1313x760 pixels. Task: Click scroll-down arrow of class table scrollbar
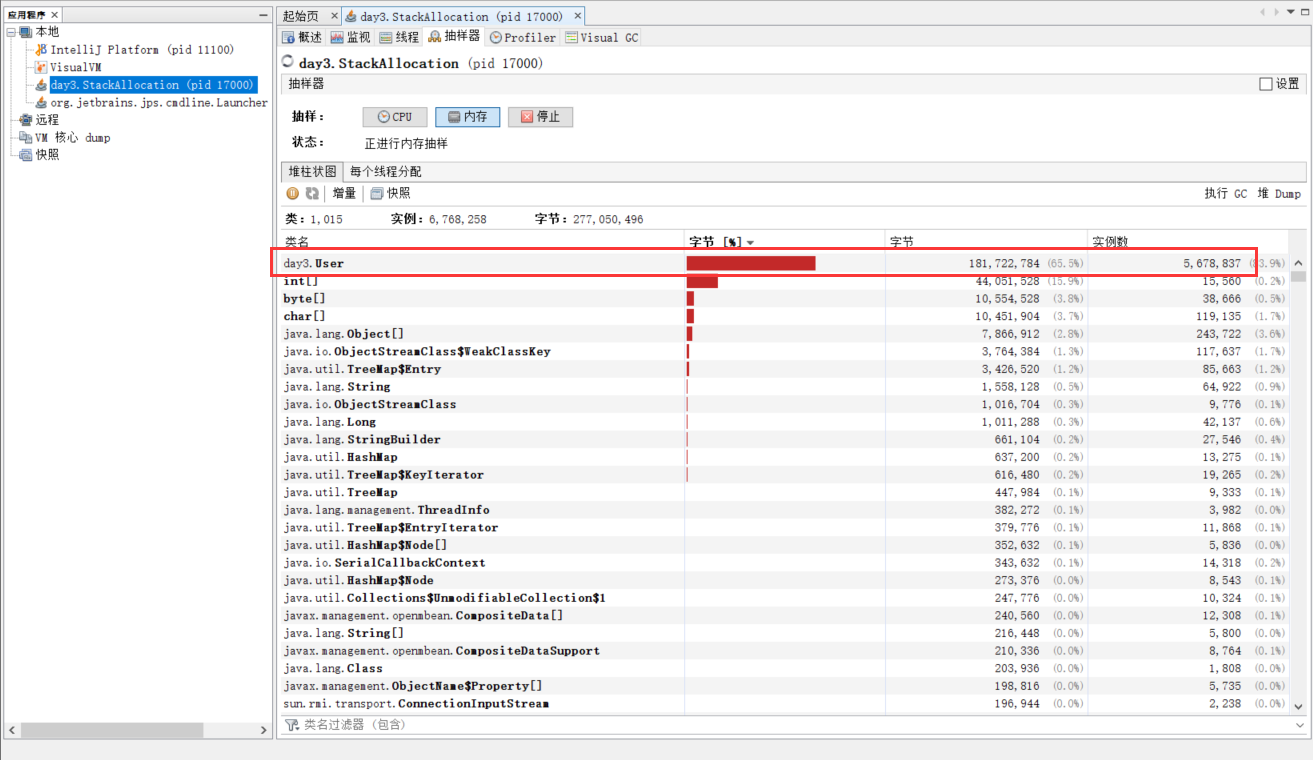pyautogui.click(x=1299, y=705)
